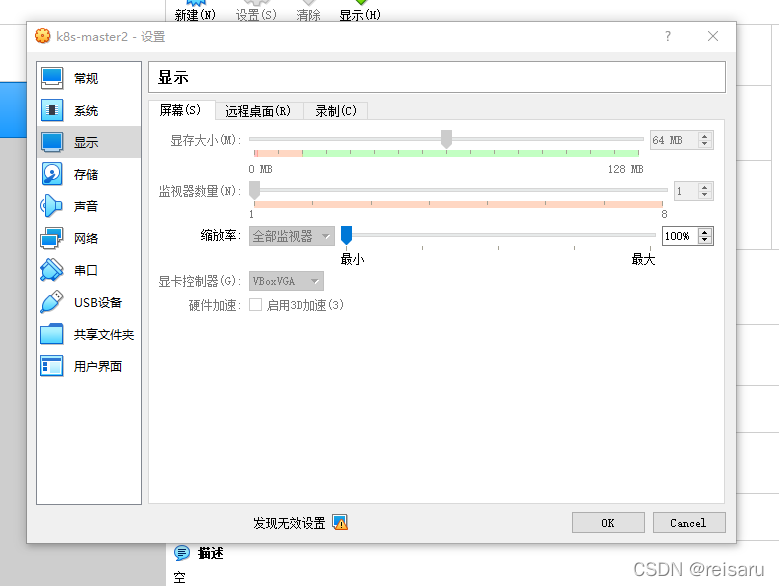Enable 启用3D加速 checkbox
779x586 pixels.
[x=255, y=304]
